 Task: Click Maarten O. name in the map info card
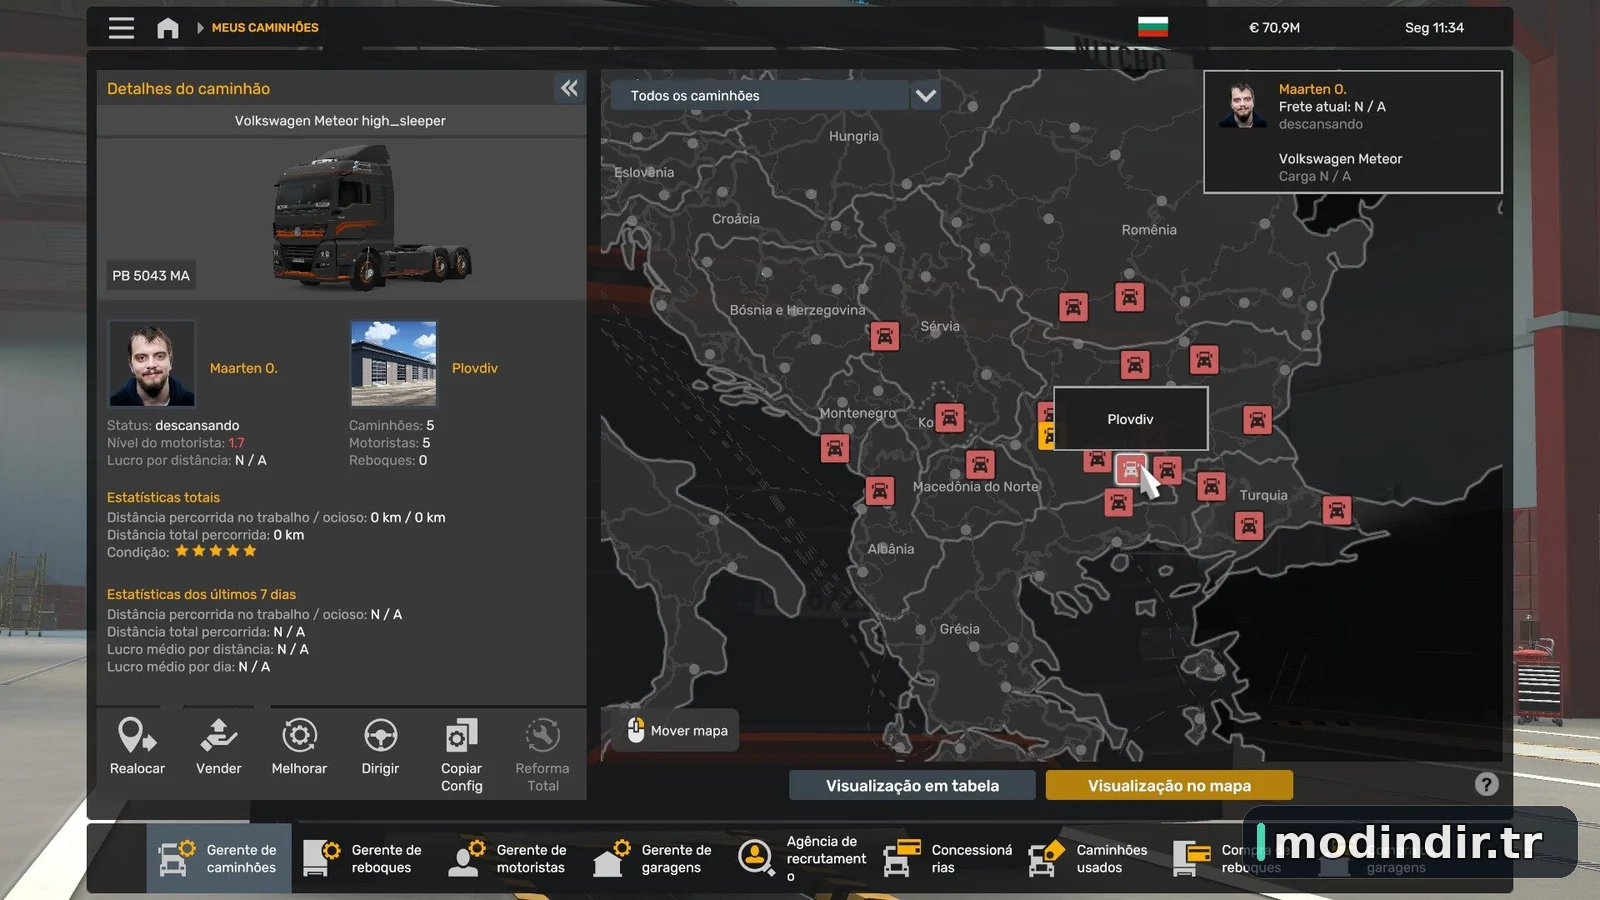(x=1312, y=89)
